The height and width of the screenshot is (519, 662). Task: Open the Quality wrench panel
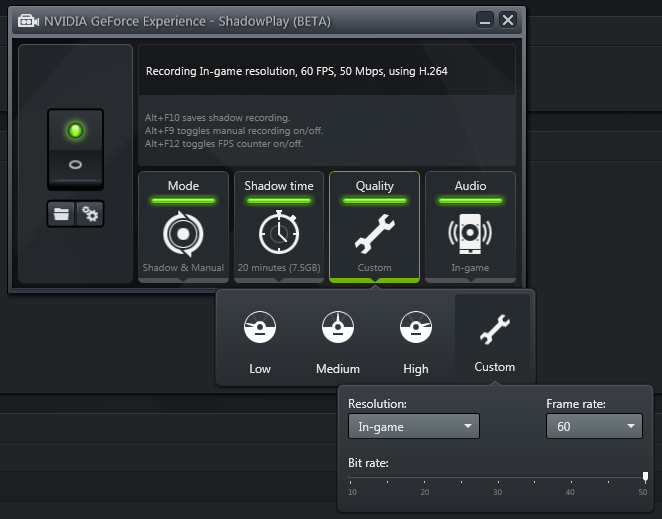(374, 227)
